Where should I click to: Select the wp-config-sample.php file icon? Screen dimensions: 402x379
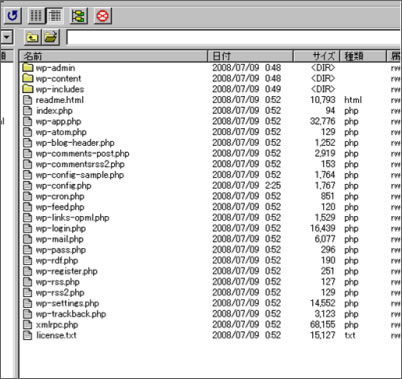point(28,175)
